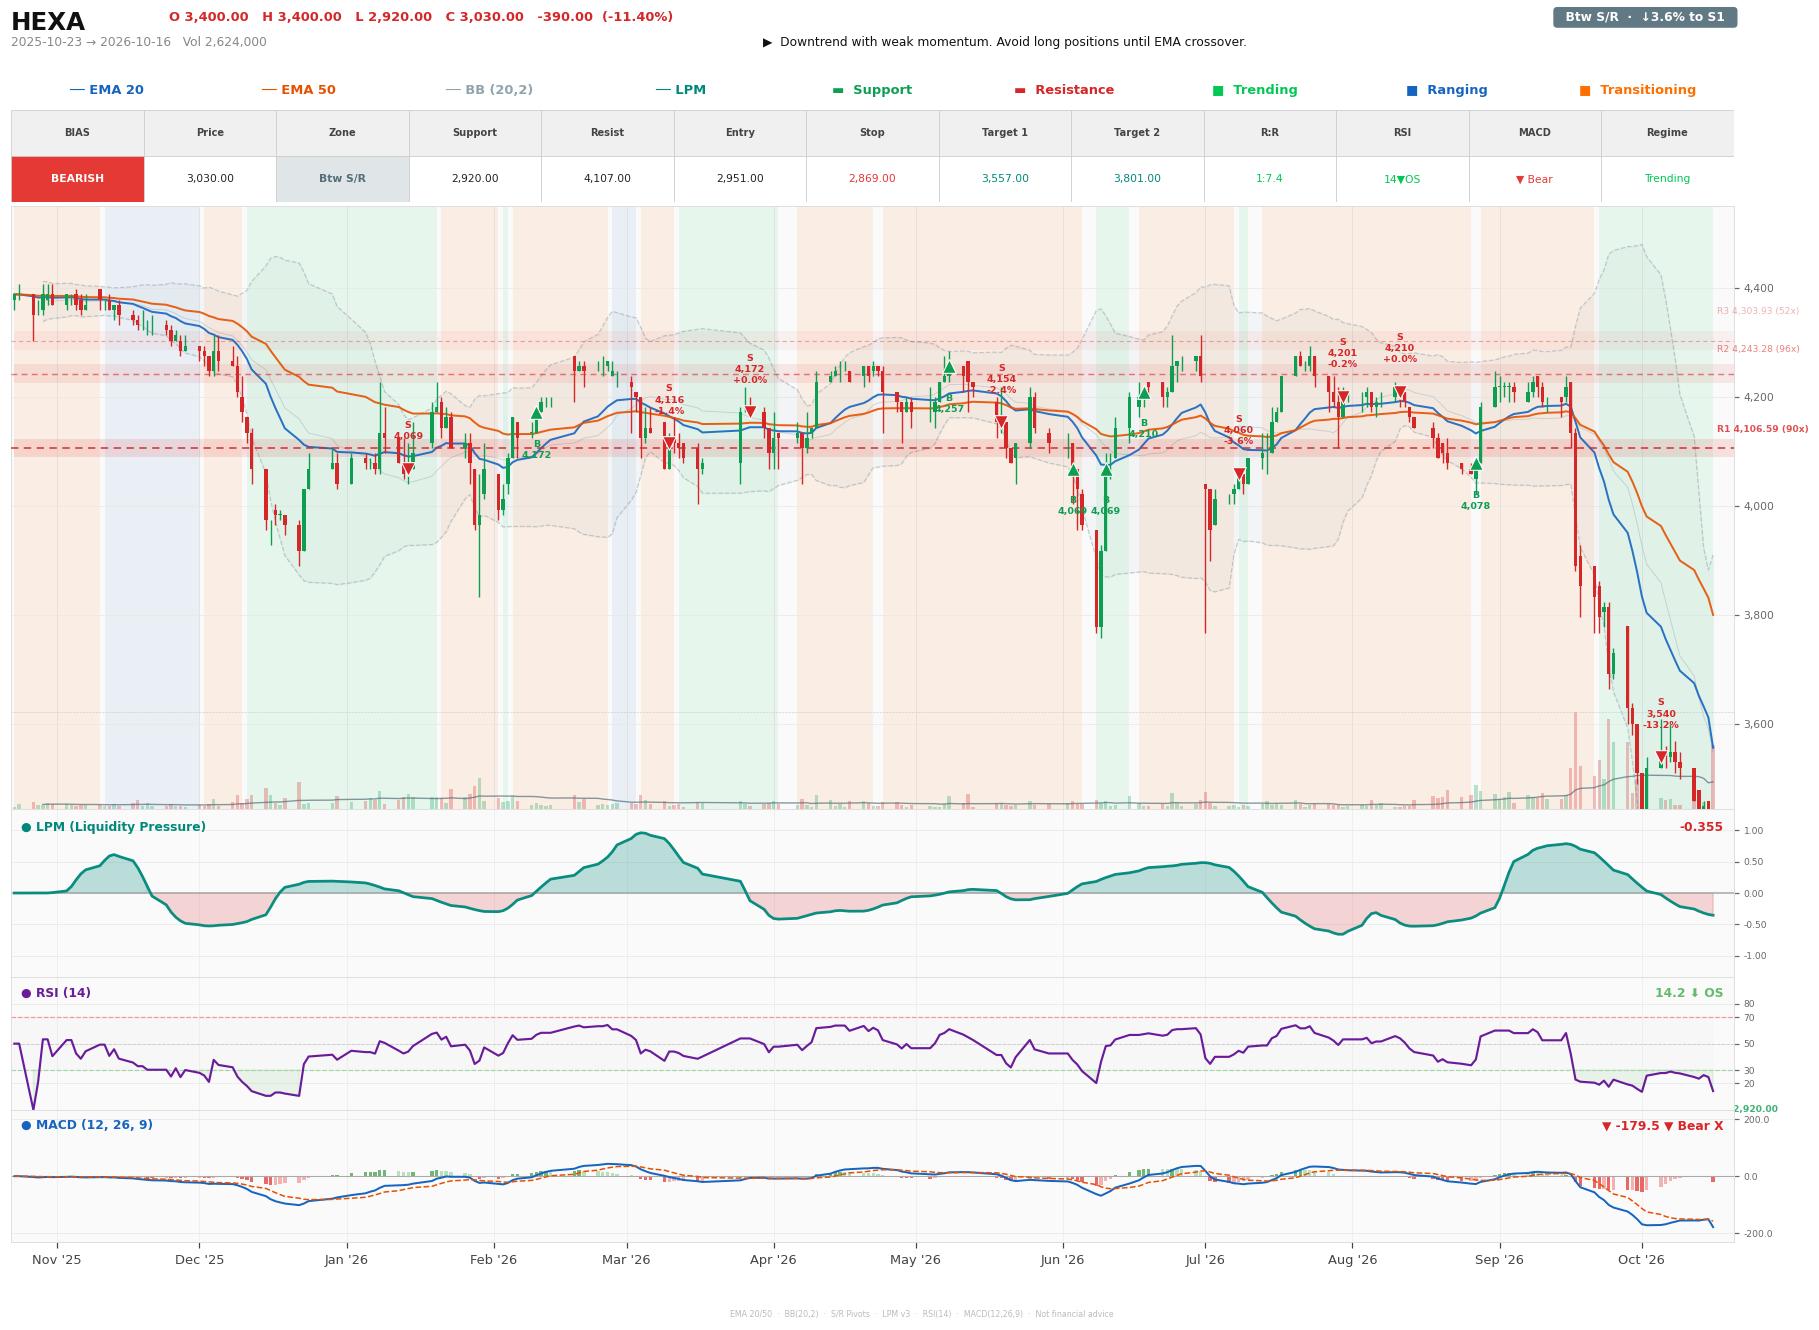
Task: Select the buy signal marker labeled 4,078
Action: point(1476,464)
